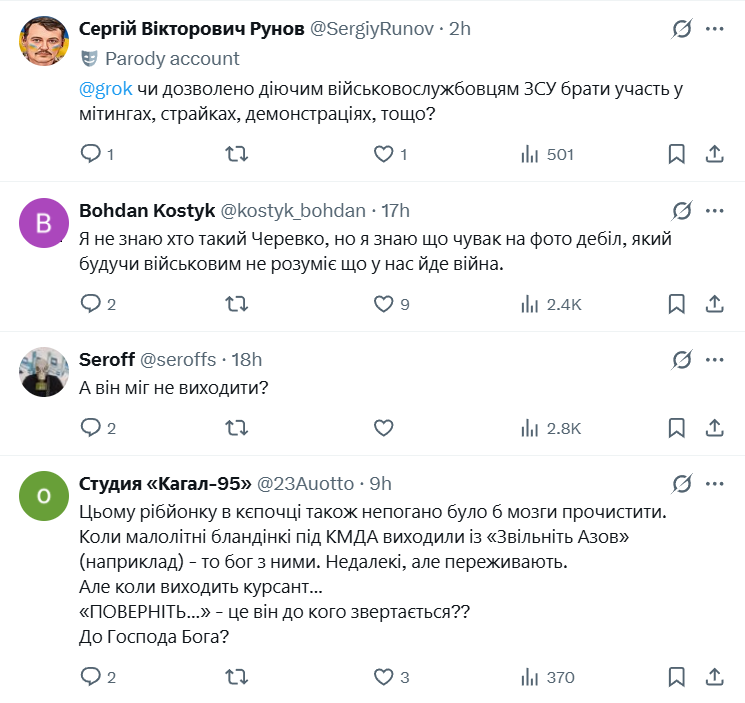
Task: Reply to Seroff's tweet
Action: click(91, 428)
